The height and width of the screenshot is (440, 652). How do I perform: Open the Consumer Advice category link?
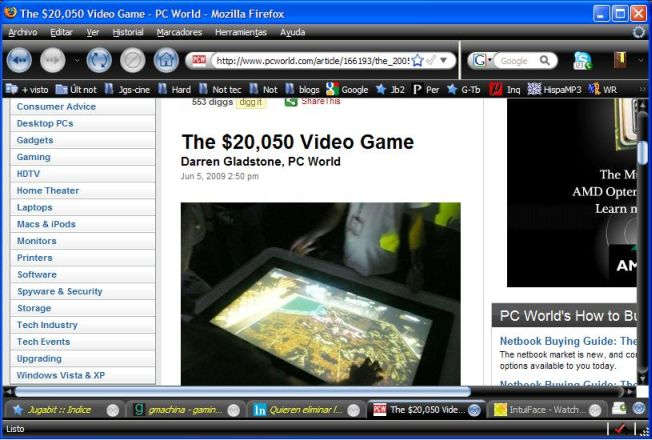tap(56, 107)
